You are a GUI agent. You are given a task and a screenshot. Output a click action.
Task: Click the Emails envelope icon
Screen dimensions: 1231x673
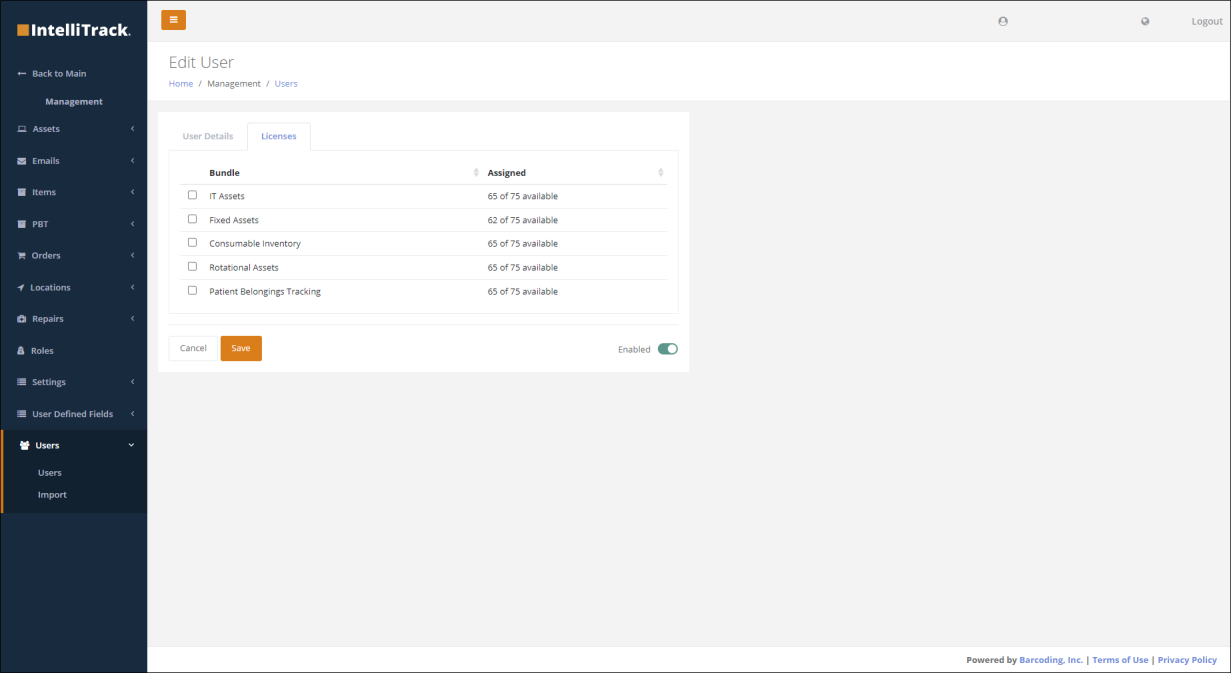coord(22,161)
